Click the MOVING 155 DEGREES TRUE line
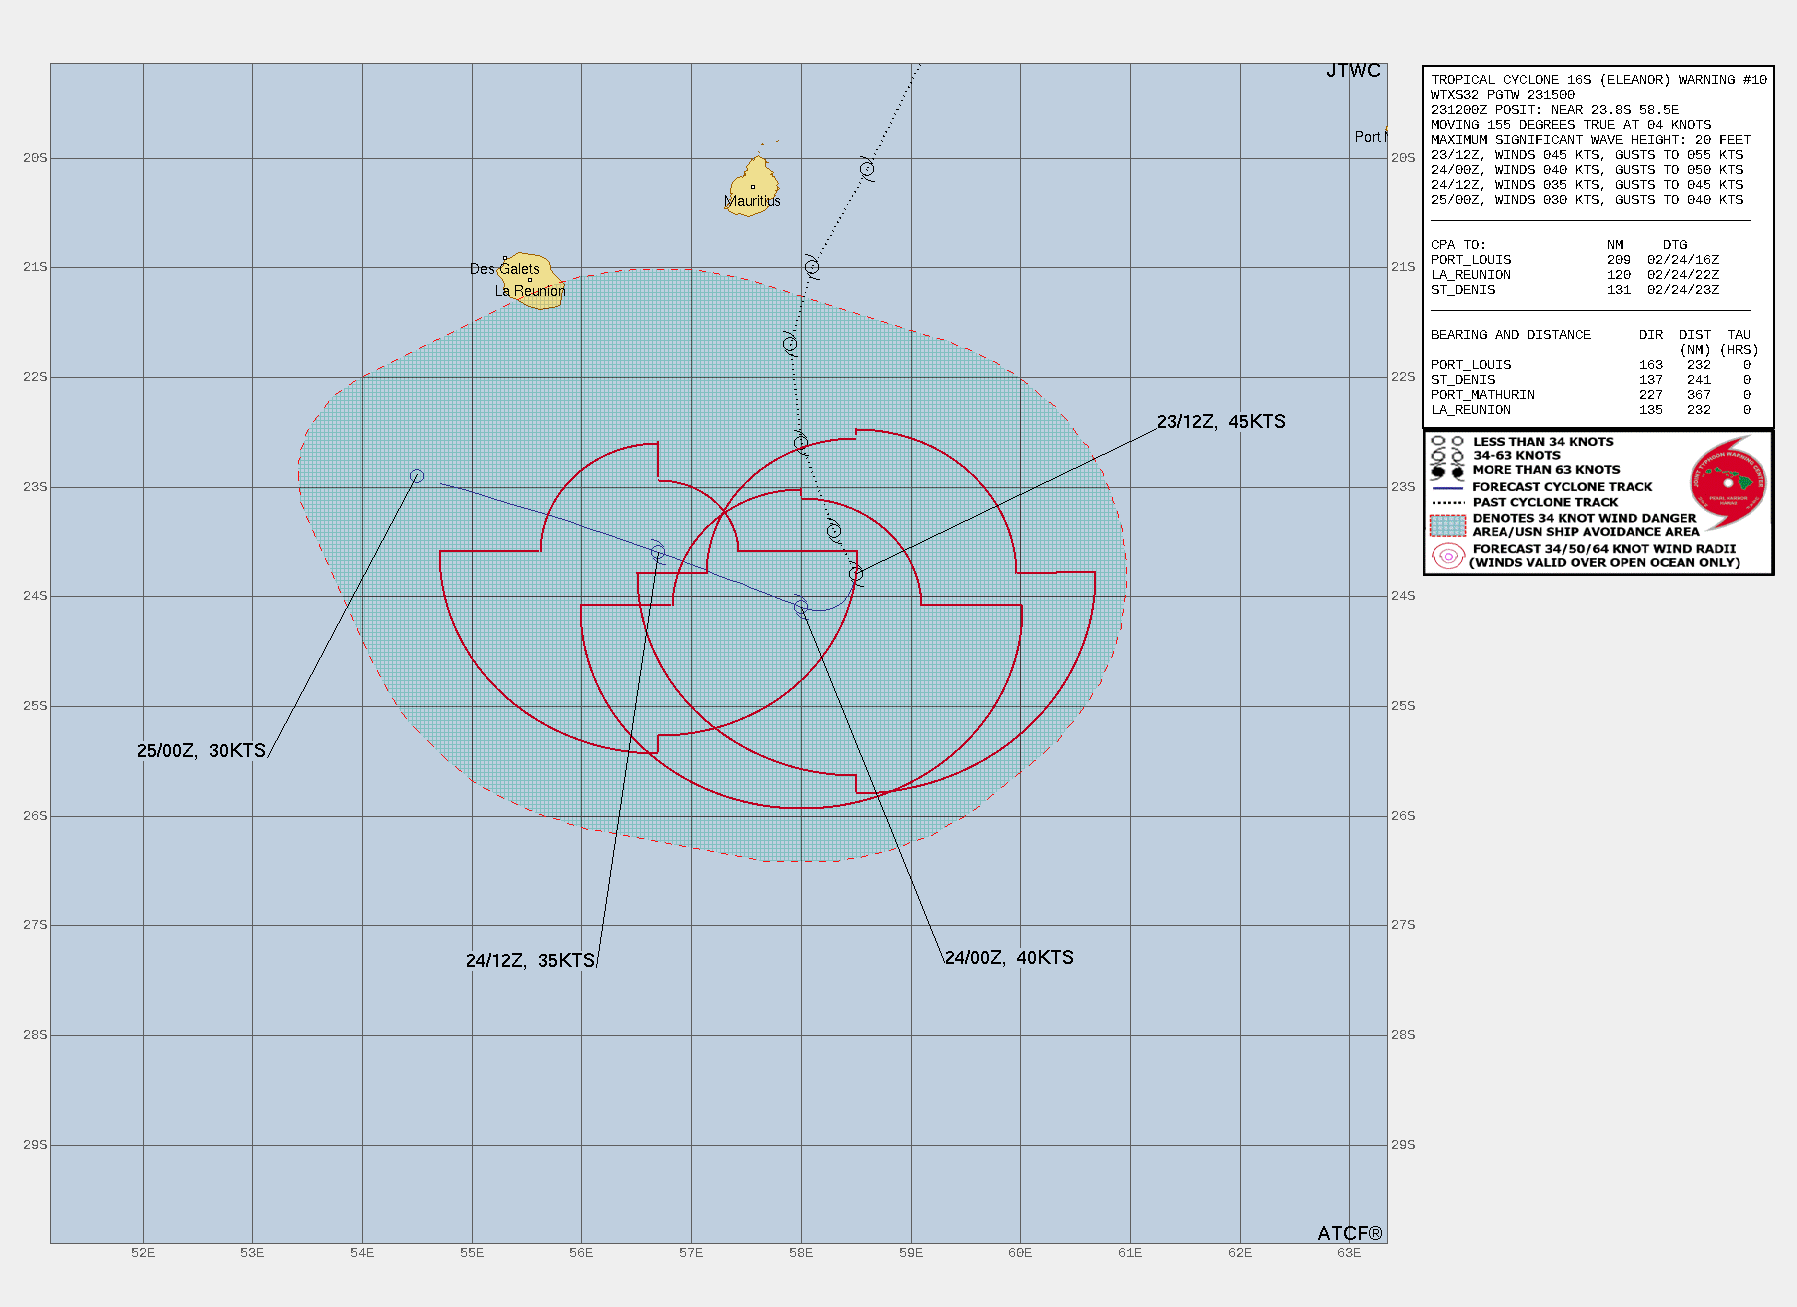The width and height of the screenshot is (1797, 1307). (x=1570, y=125)
